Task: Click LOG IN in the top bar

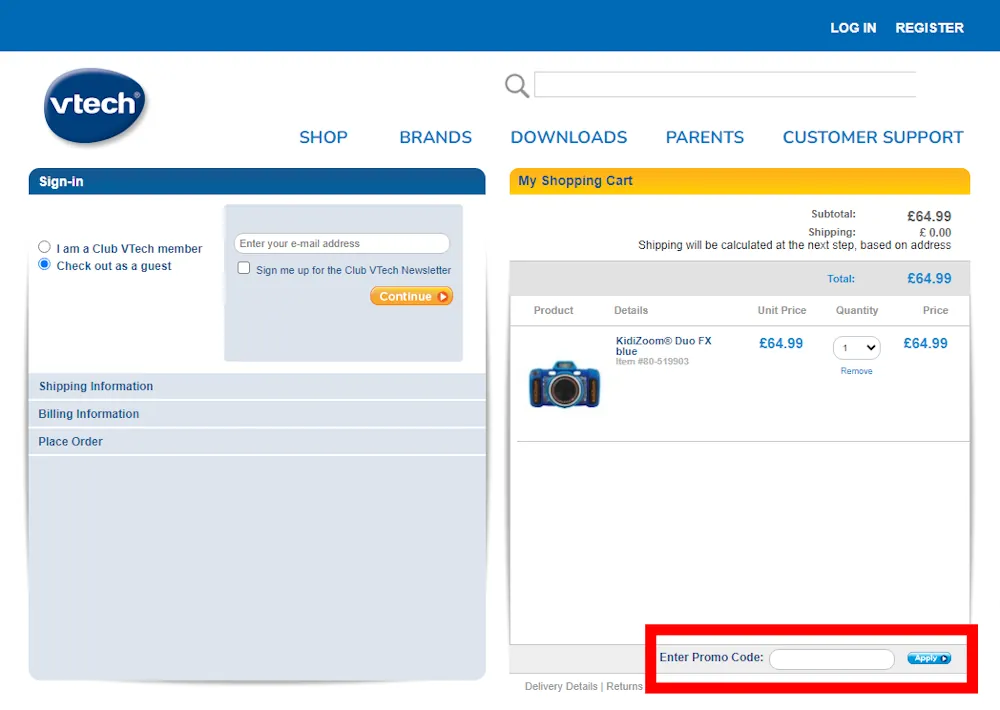Action: tap(853, 27)
